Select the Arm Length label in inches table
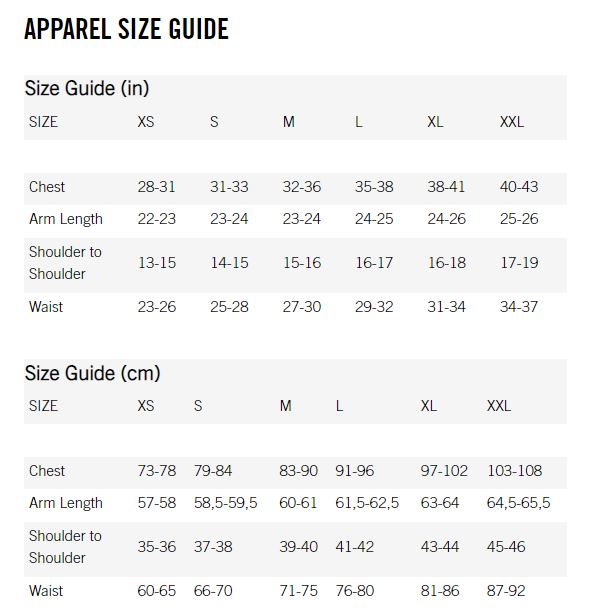The width and height of the screenshot is (596, 613). [x=66, y=219]
